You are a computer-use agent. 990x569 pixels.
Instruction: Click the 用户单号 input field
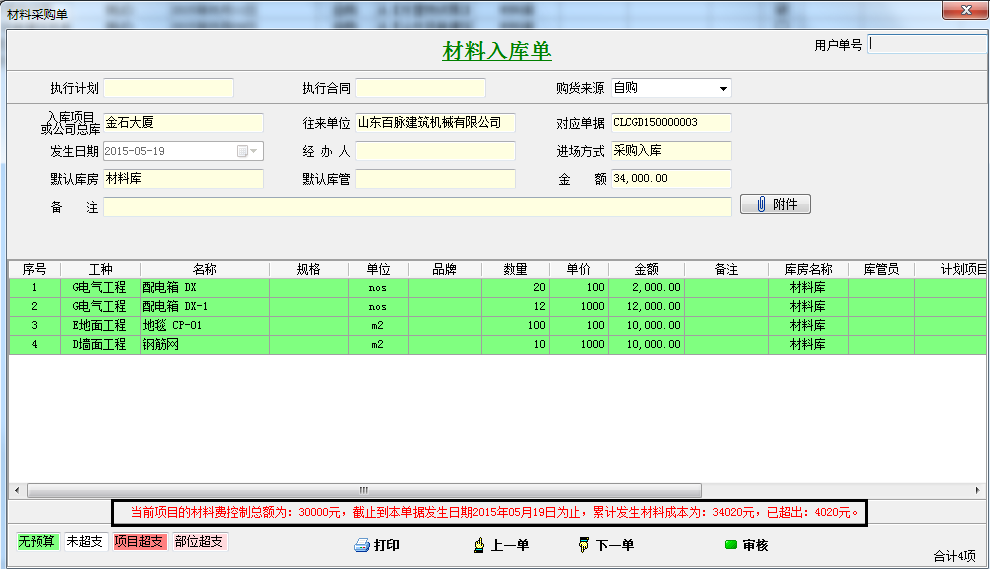(927, 44)
